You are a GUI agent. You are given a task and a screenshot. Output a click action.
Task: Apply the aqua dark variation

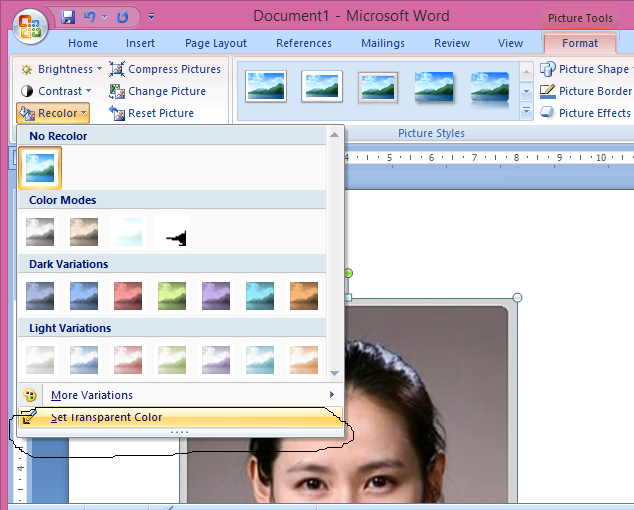(260, 296)
